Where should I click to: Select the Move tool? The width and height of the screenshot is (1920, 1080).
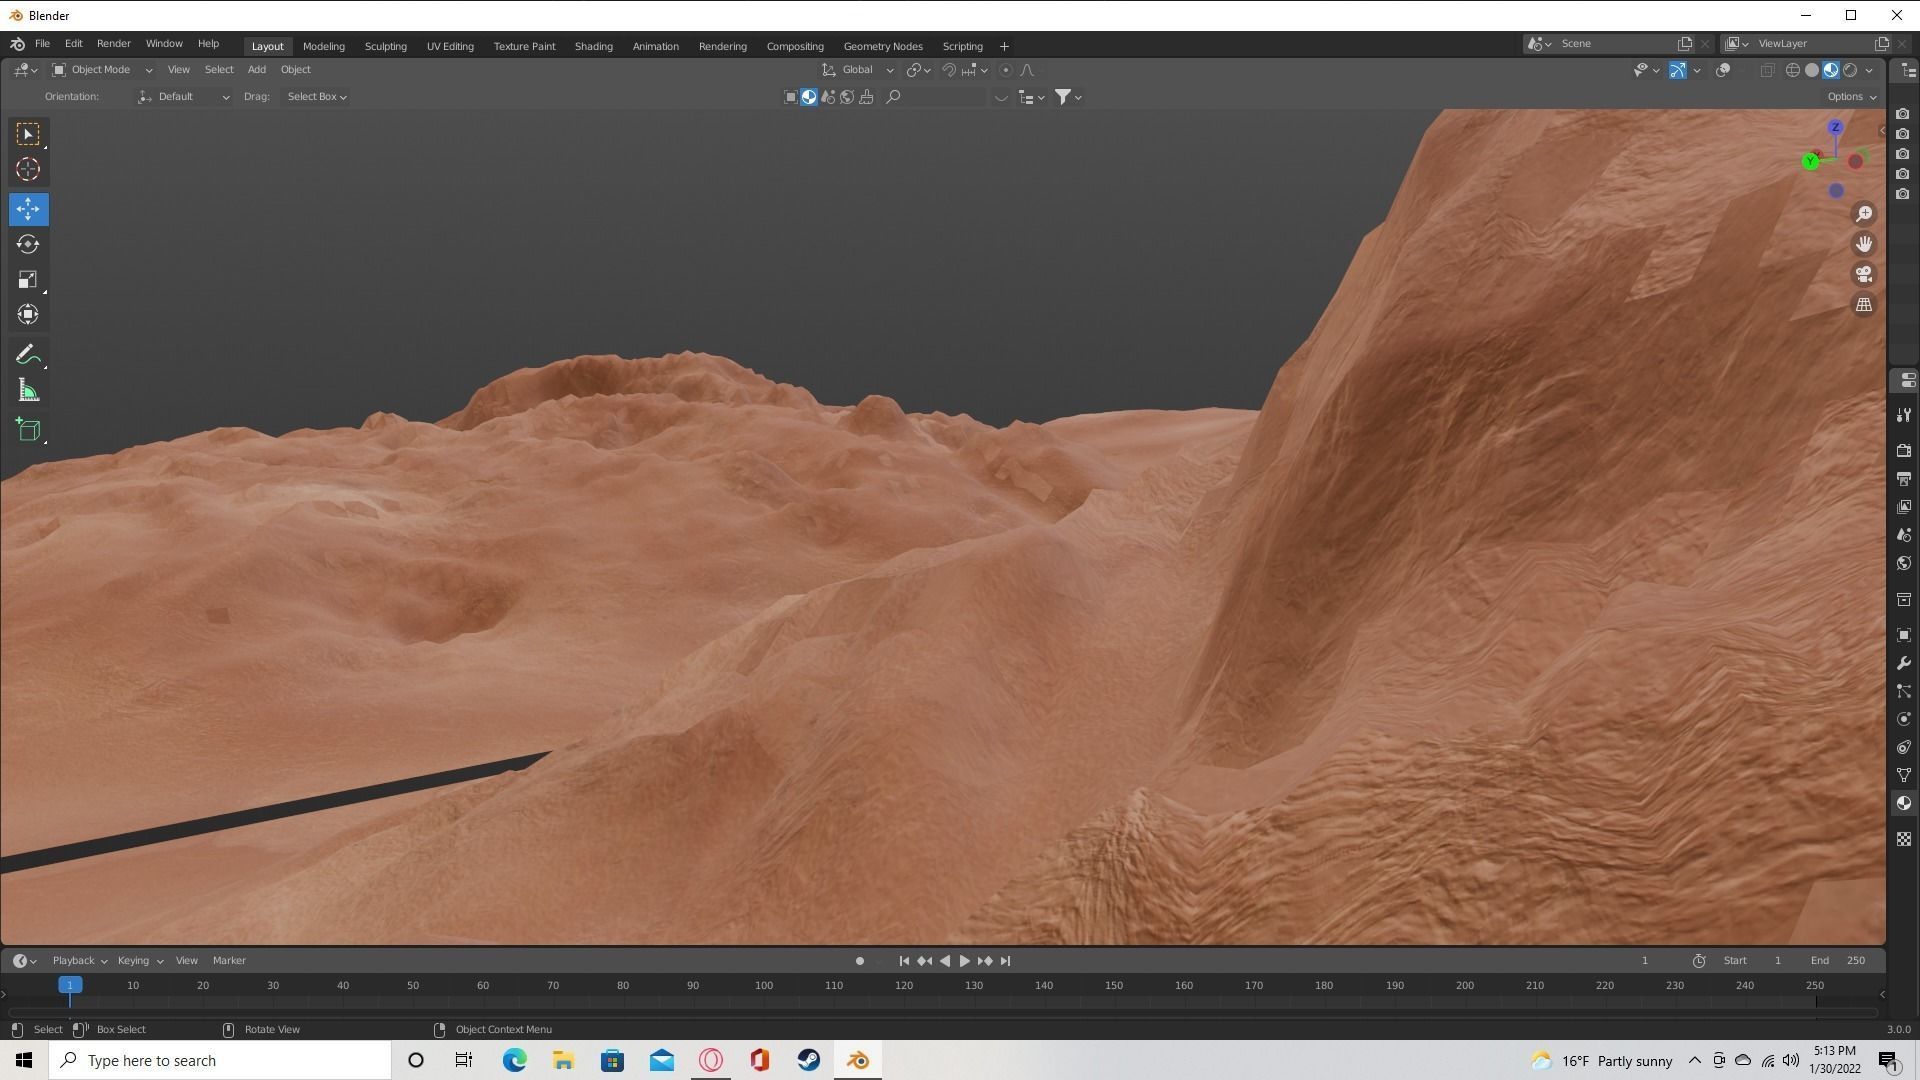tap(28, 209)
